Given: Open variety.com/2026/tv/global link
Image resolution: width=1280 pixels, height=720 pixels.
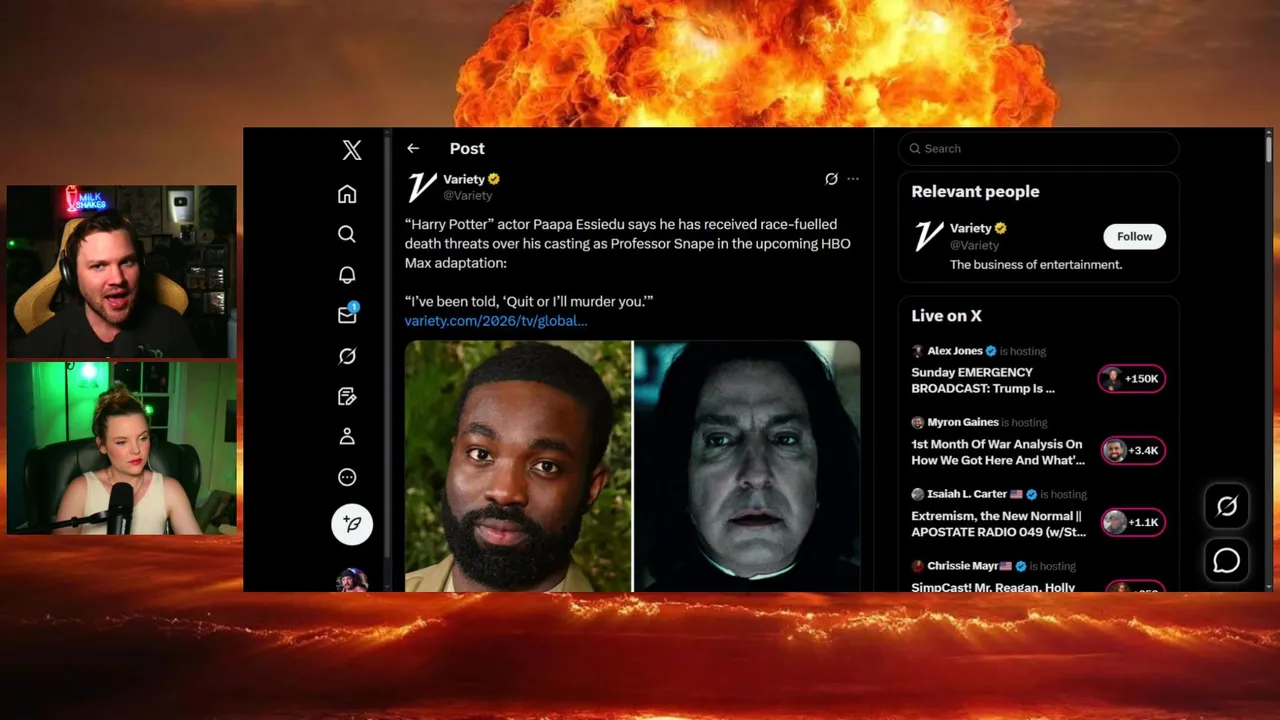Looking at the screenshot, I should point(496,321).
